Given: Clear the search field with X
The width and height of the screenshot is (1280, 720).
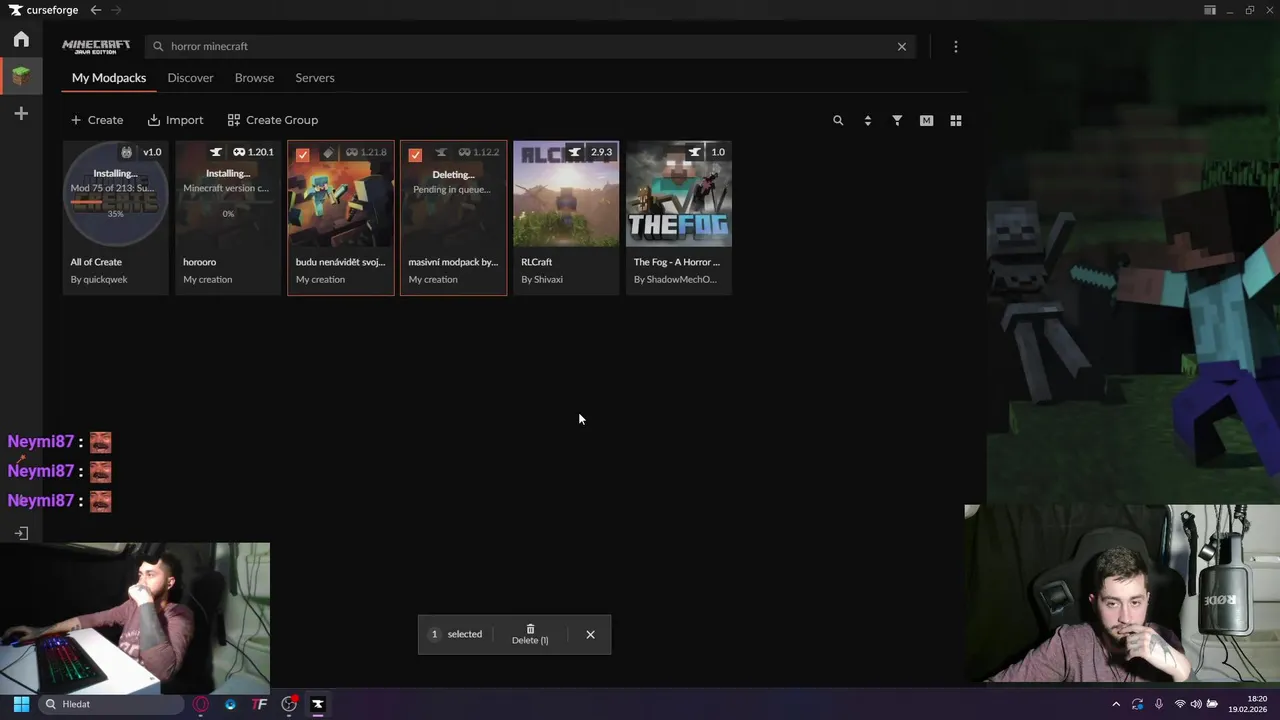Looking at the screenshot, I should tap(902, 46).
